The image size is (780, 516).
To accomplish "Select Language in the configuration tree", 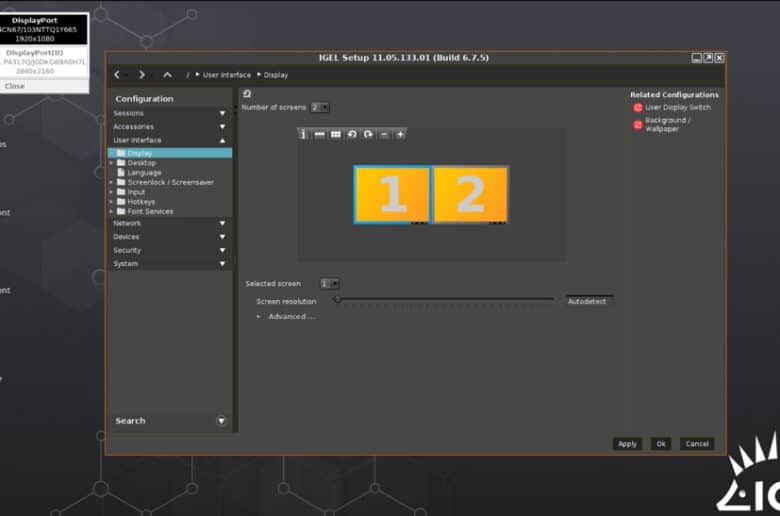I will [x=144, y=173].
